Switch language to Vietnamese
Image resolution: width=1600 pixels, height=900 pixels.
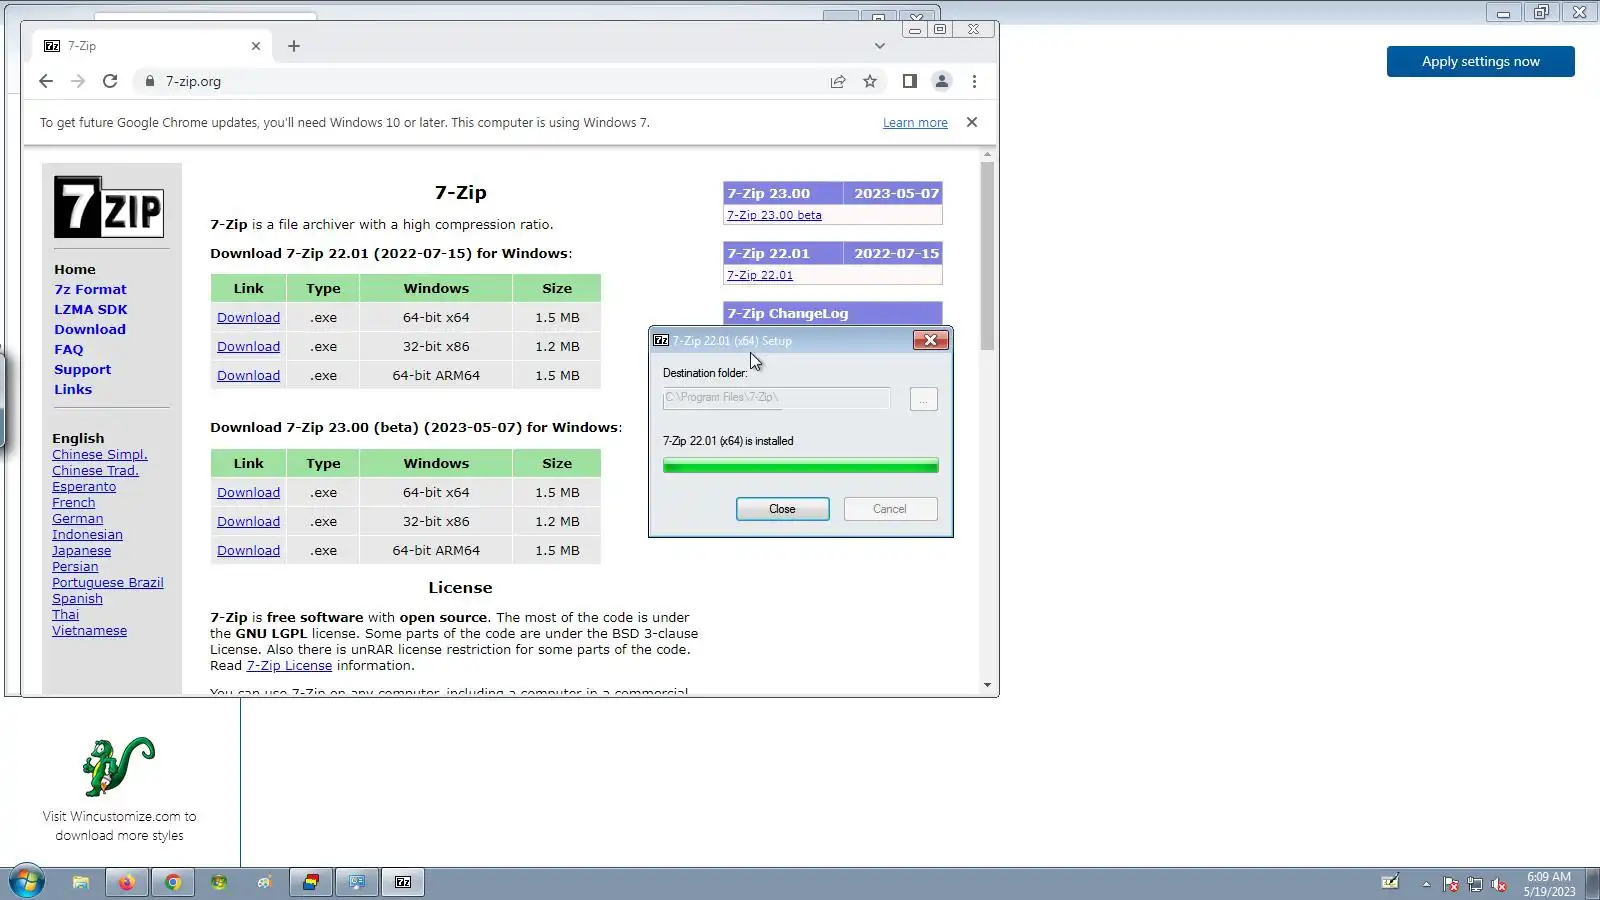pos(90,630)
